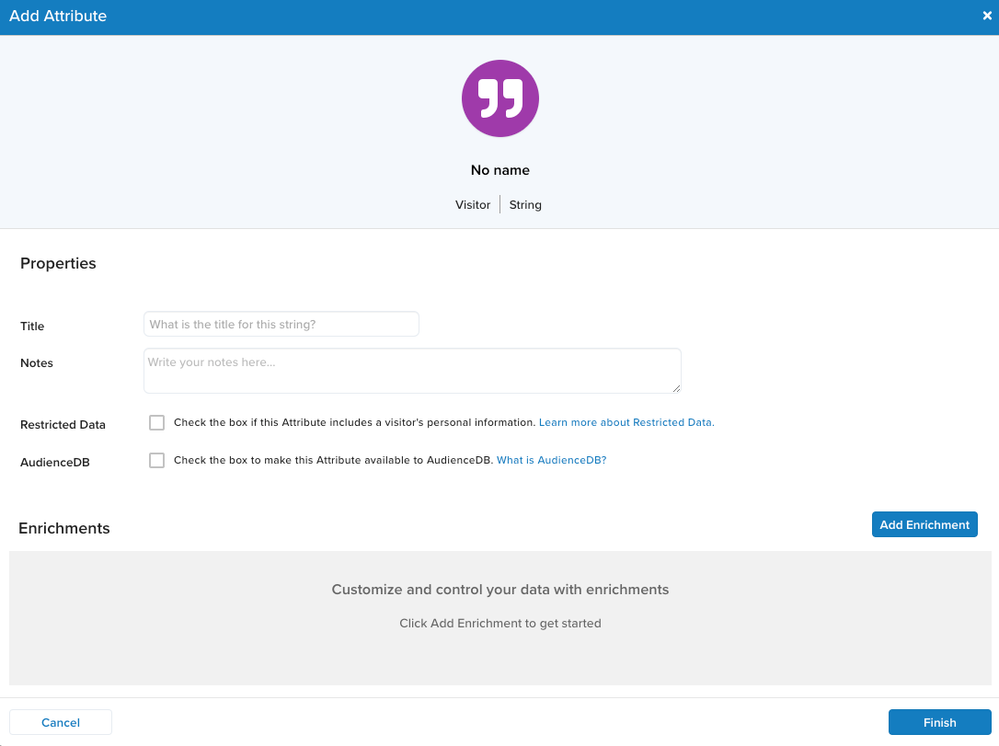
Task: Click the notes box resize handle
Action: click(676, 388)
